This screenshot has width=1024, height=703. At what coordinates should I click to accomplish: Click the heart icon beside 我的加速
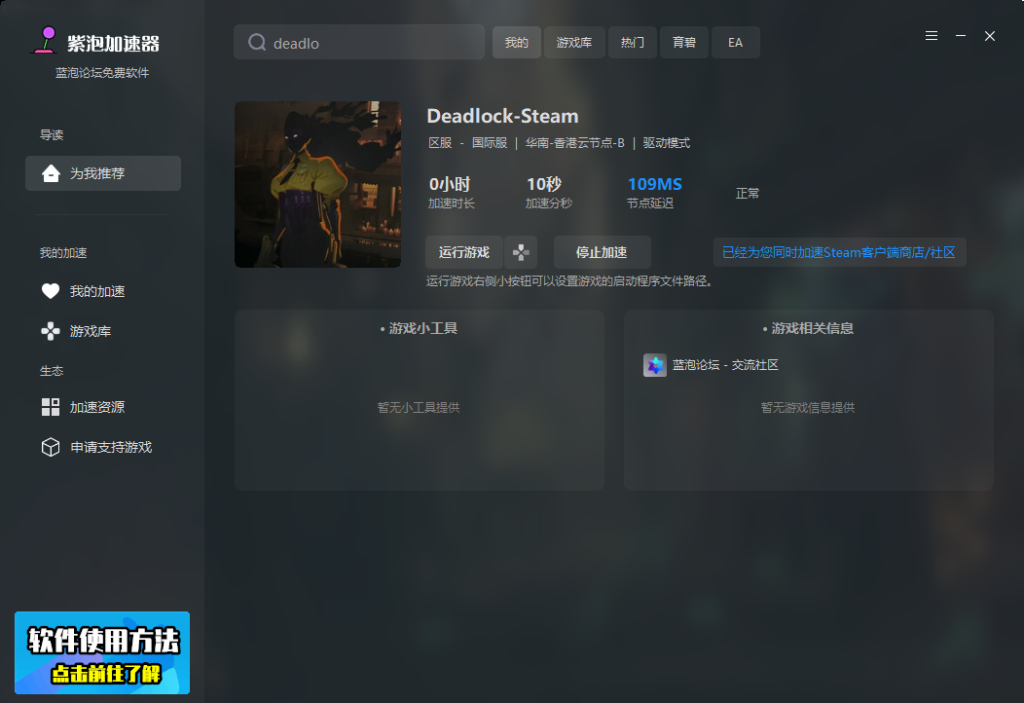tap(50, 291)
